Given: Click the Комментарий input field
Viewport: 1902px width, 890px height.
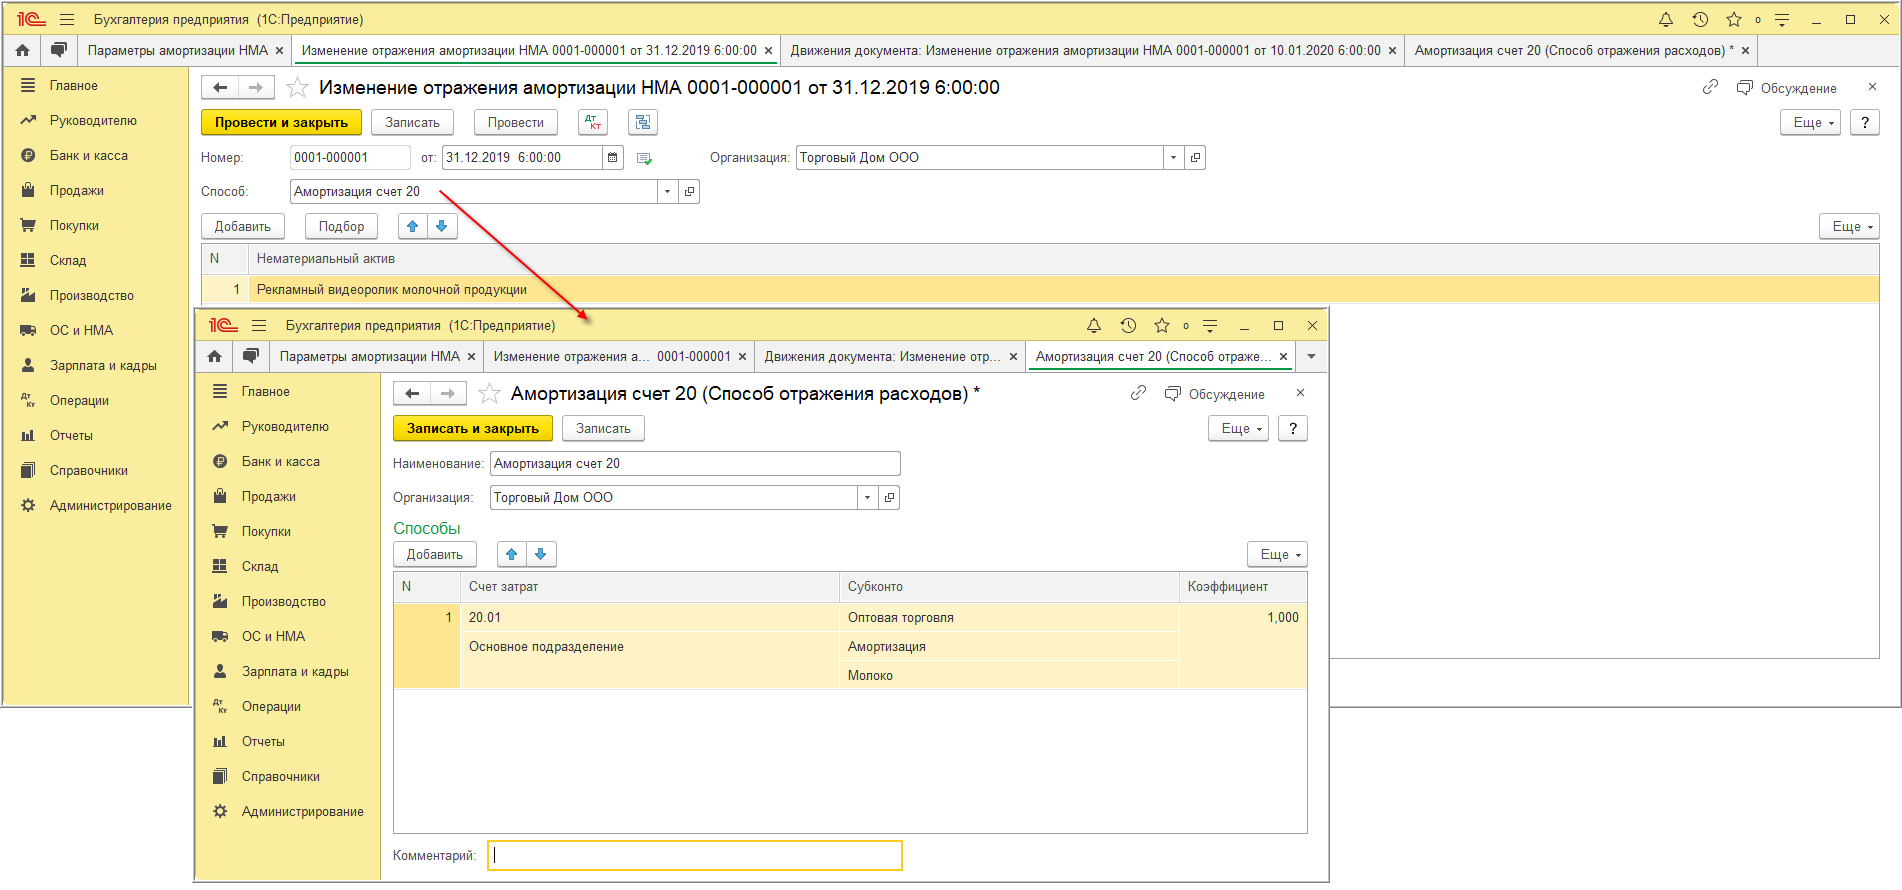Looking at the screenshot, I should (x=695, y=855).
